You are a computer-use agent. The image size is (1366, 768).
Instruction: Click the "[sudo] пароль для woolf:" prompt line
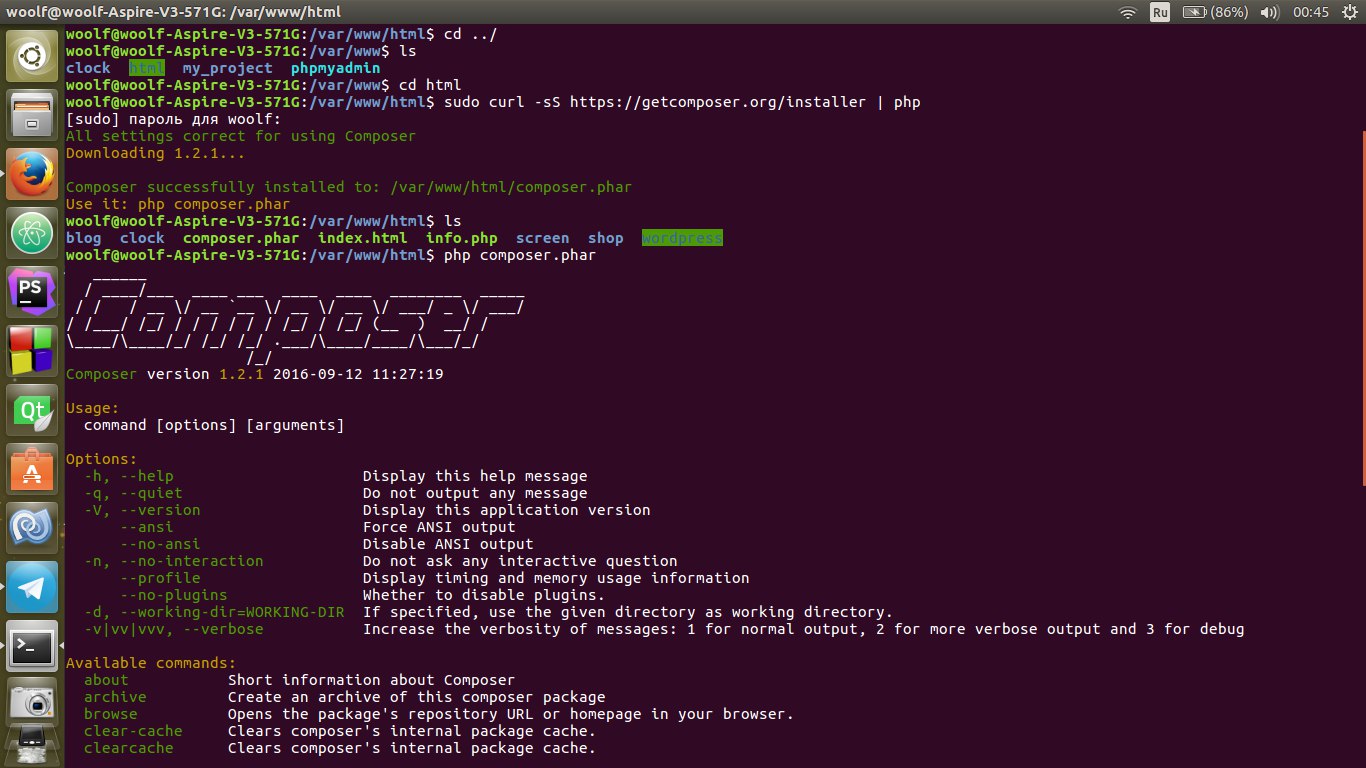(174, 119)
